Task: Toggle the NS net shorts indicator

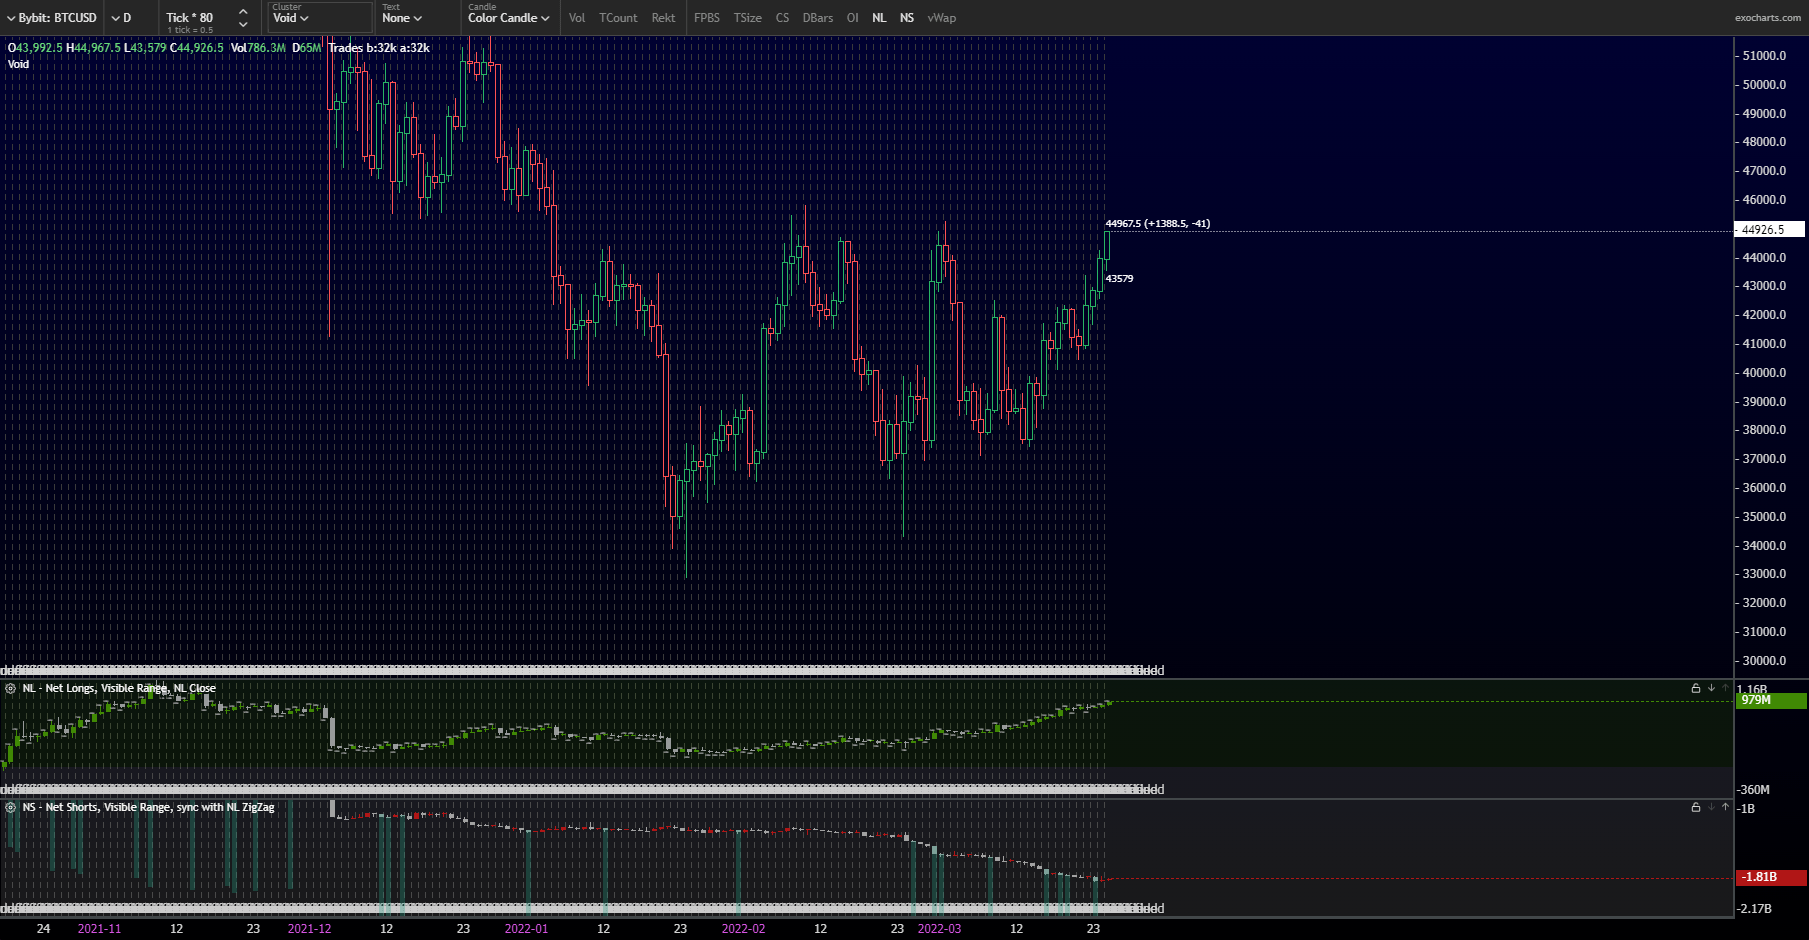Action: [906, 18]
